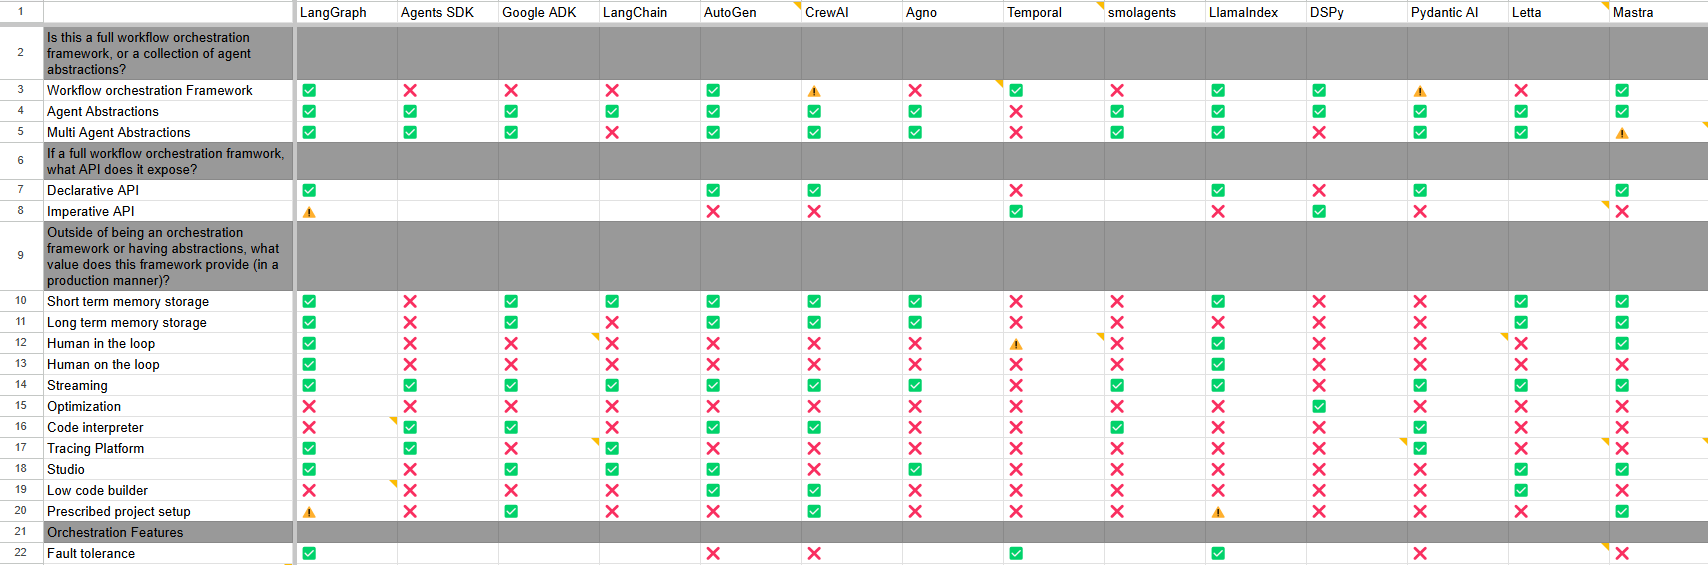
Task: Select row number 9 header
Action: tap(21, 255)
